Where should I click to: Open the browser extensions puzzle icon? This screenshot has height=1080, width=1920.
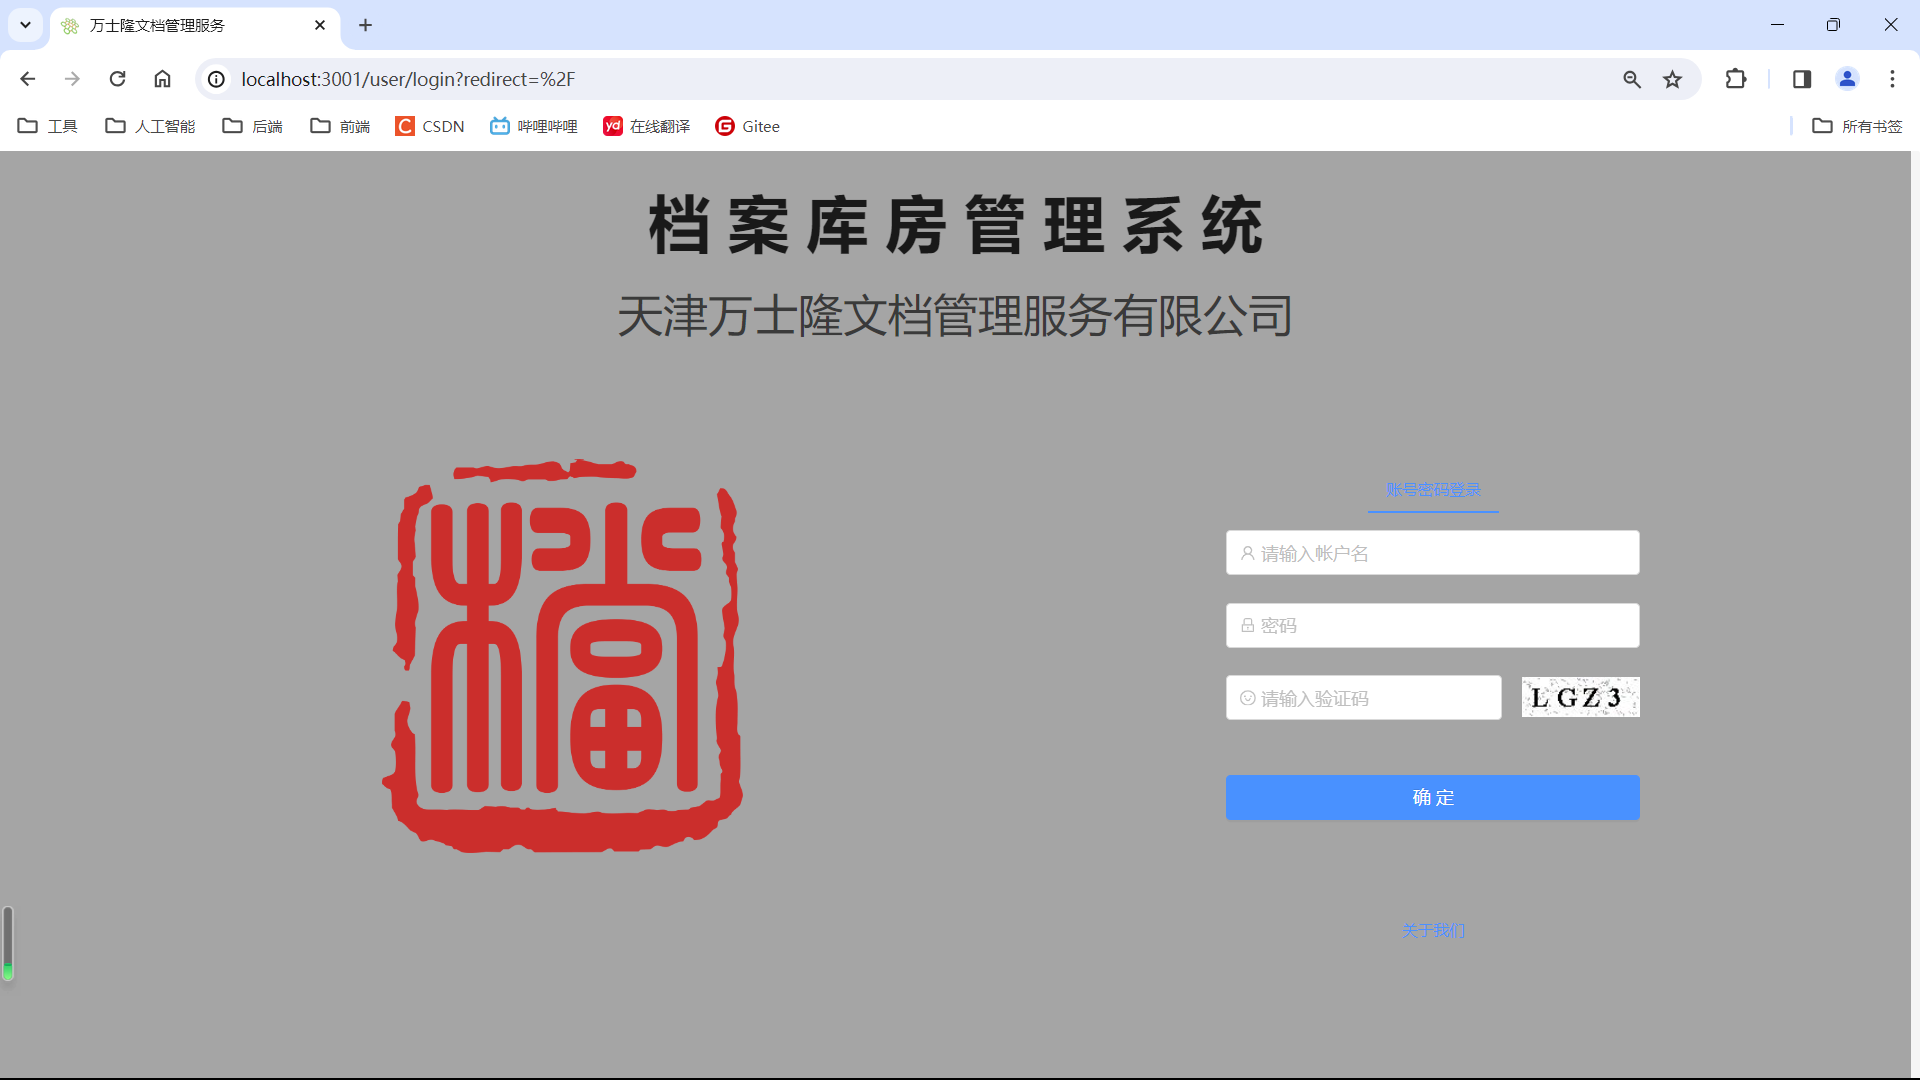tap(1736, 79)
